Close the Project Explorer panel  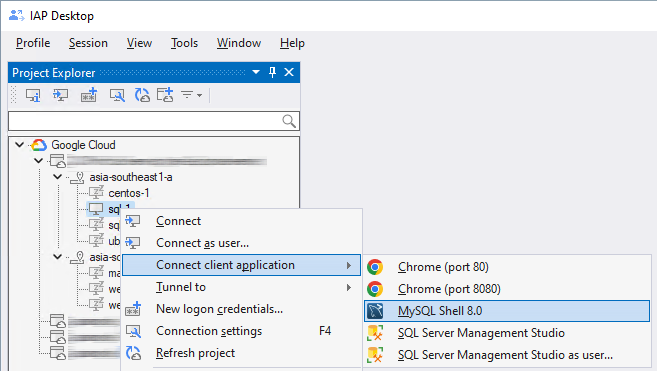point(289,72)
